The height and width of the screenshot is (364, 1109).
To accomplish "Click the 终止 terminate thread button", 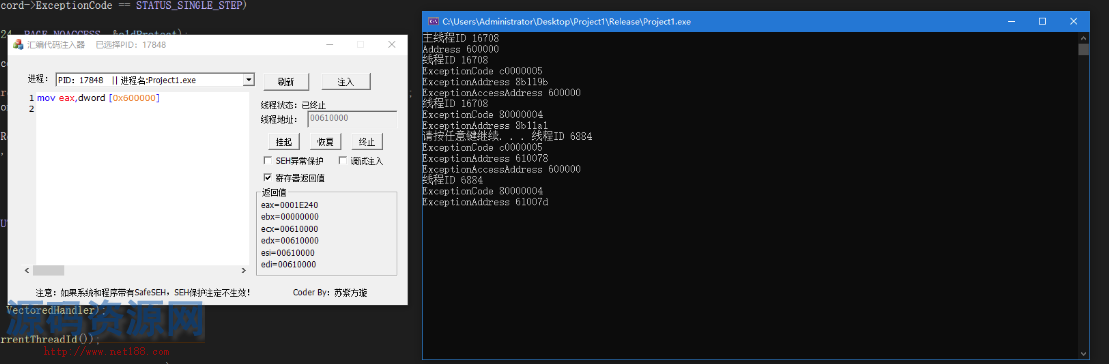I will (367, 141).
